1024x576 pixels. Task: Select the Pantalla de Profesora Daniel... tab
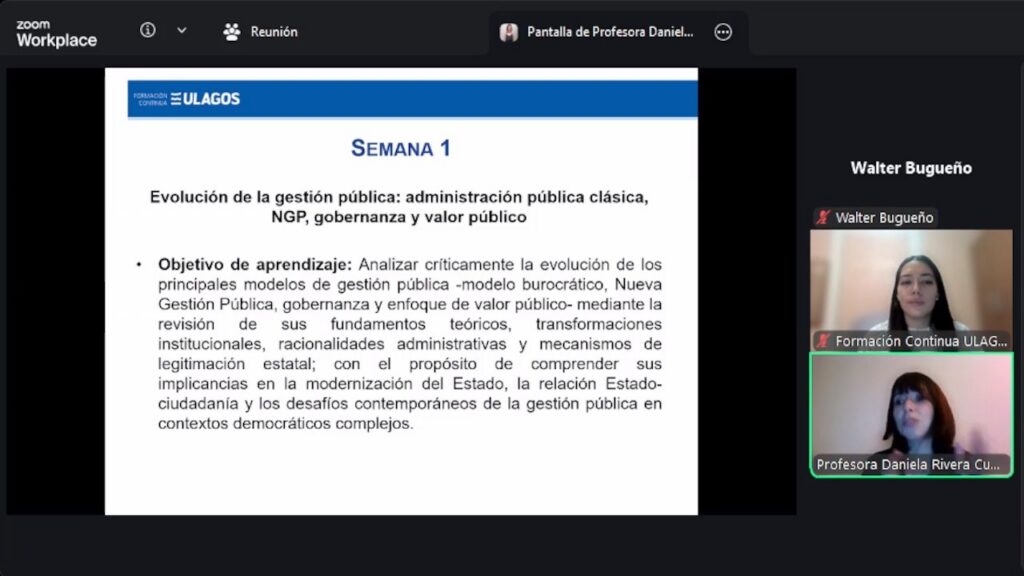610,31
